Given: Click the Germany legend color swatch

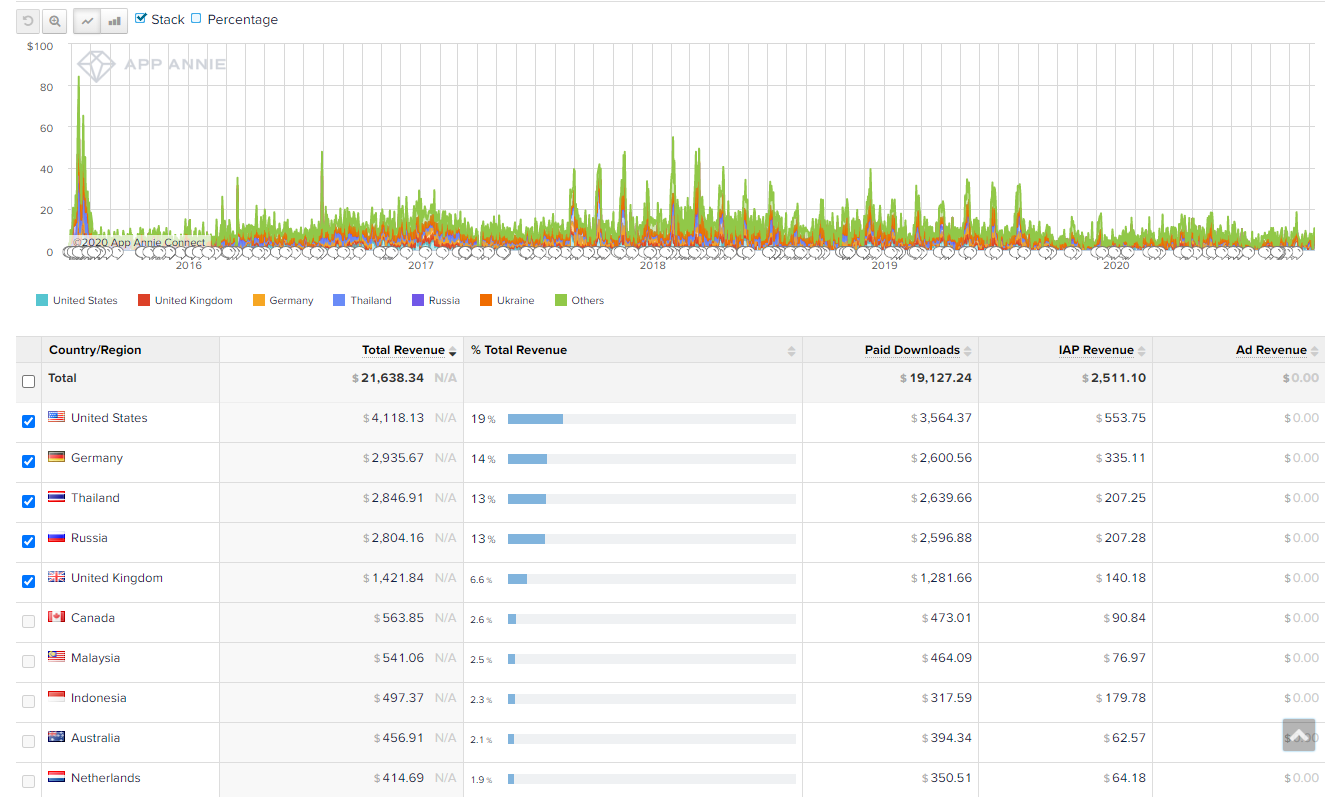Looking at the screenshot, I should (x=259, y=300).
